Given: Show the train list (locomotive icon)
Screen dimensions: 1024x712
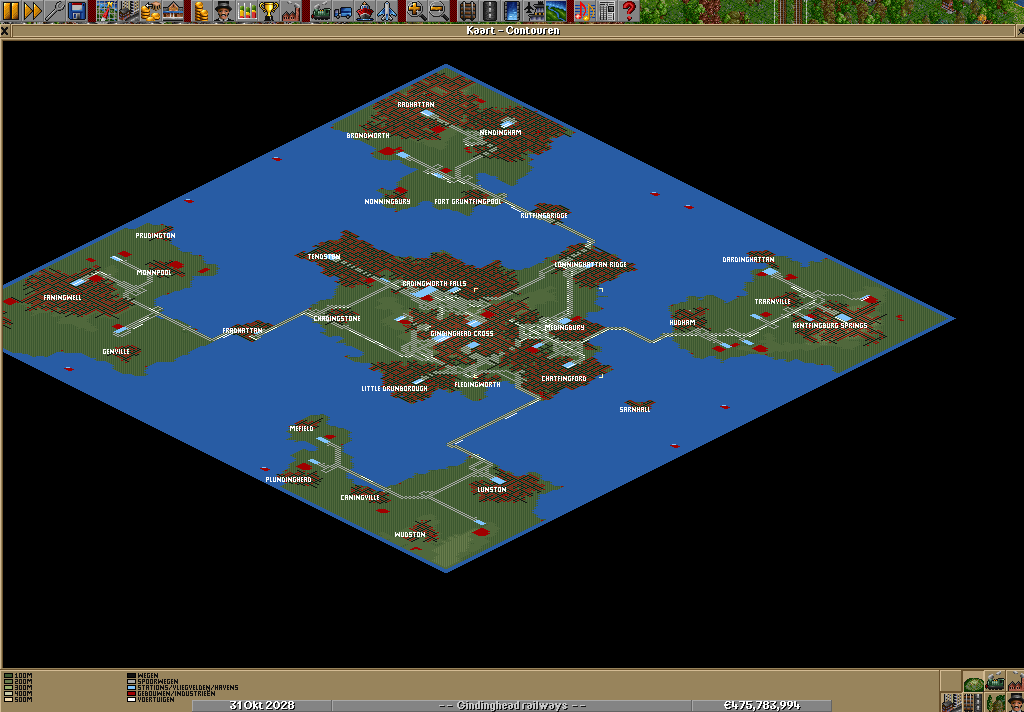Looking at the screenshot, I should click(320, 11).
